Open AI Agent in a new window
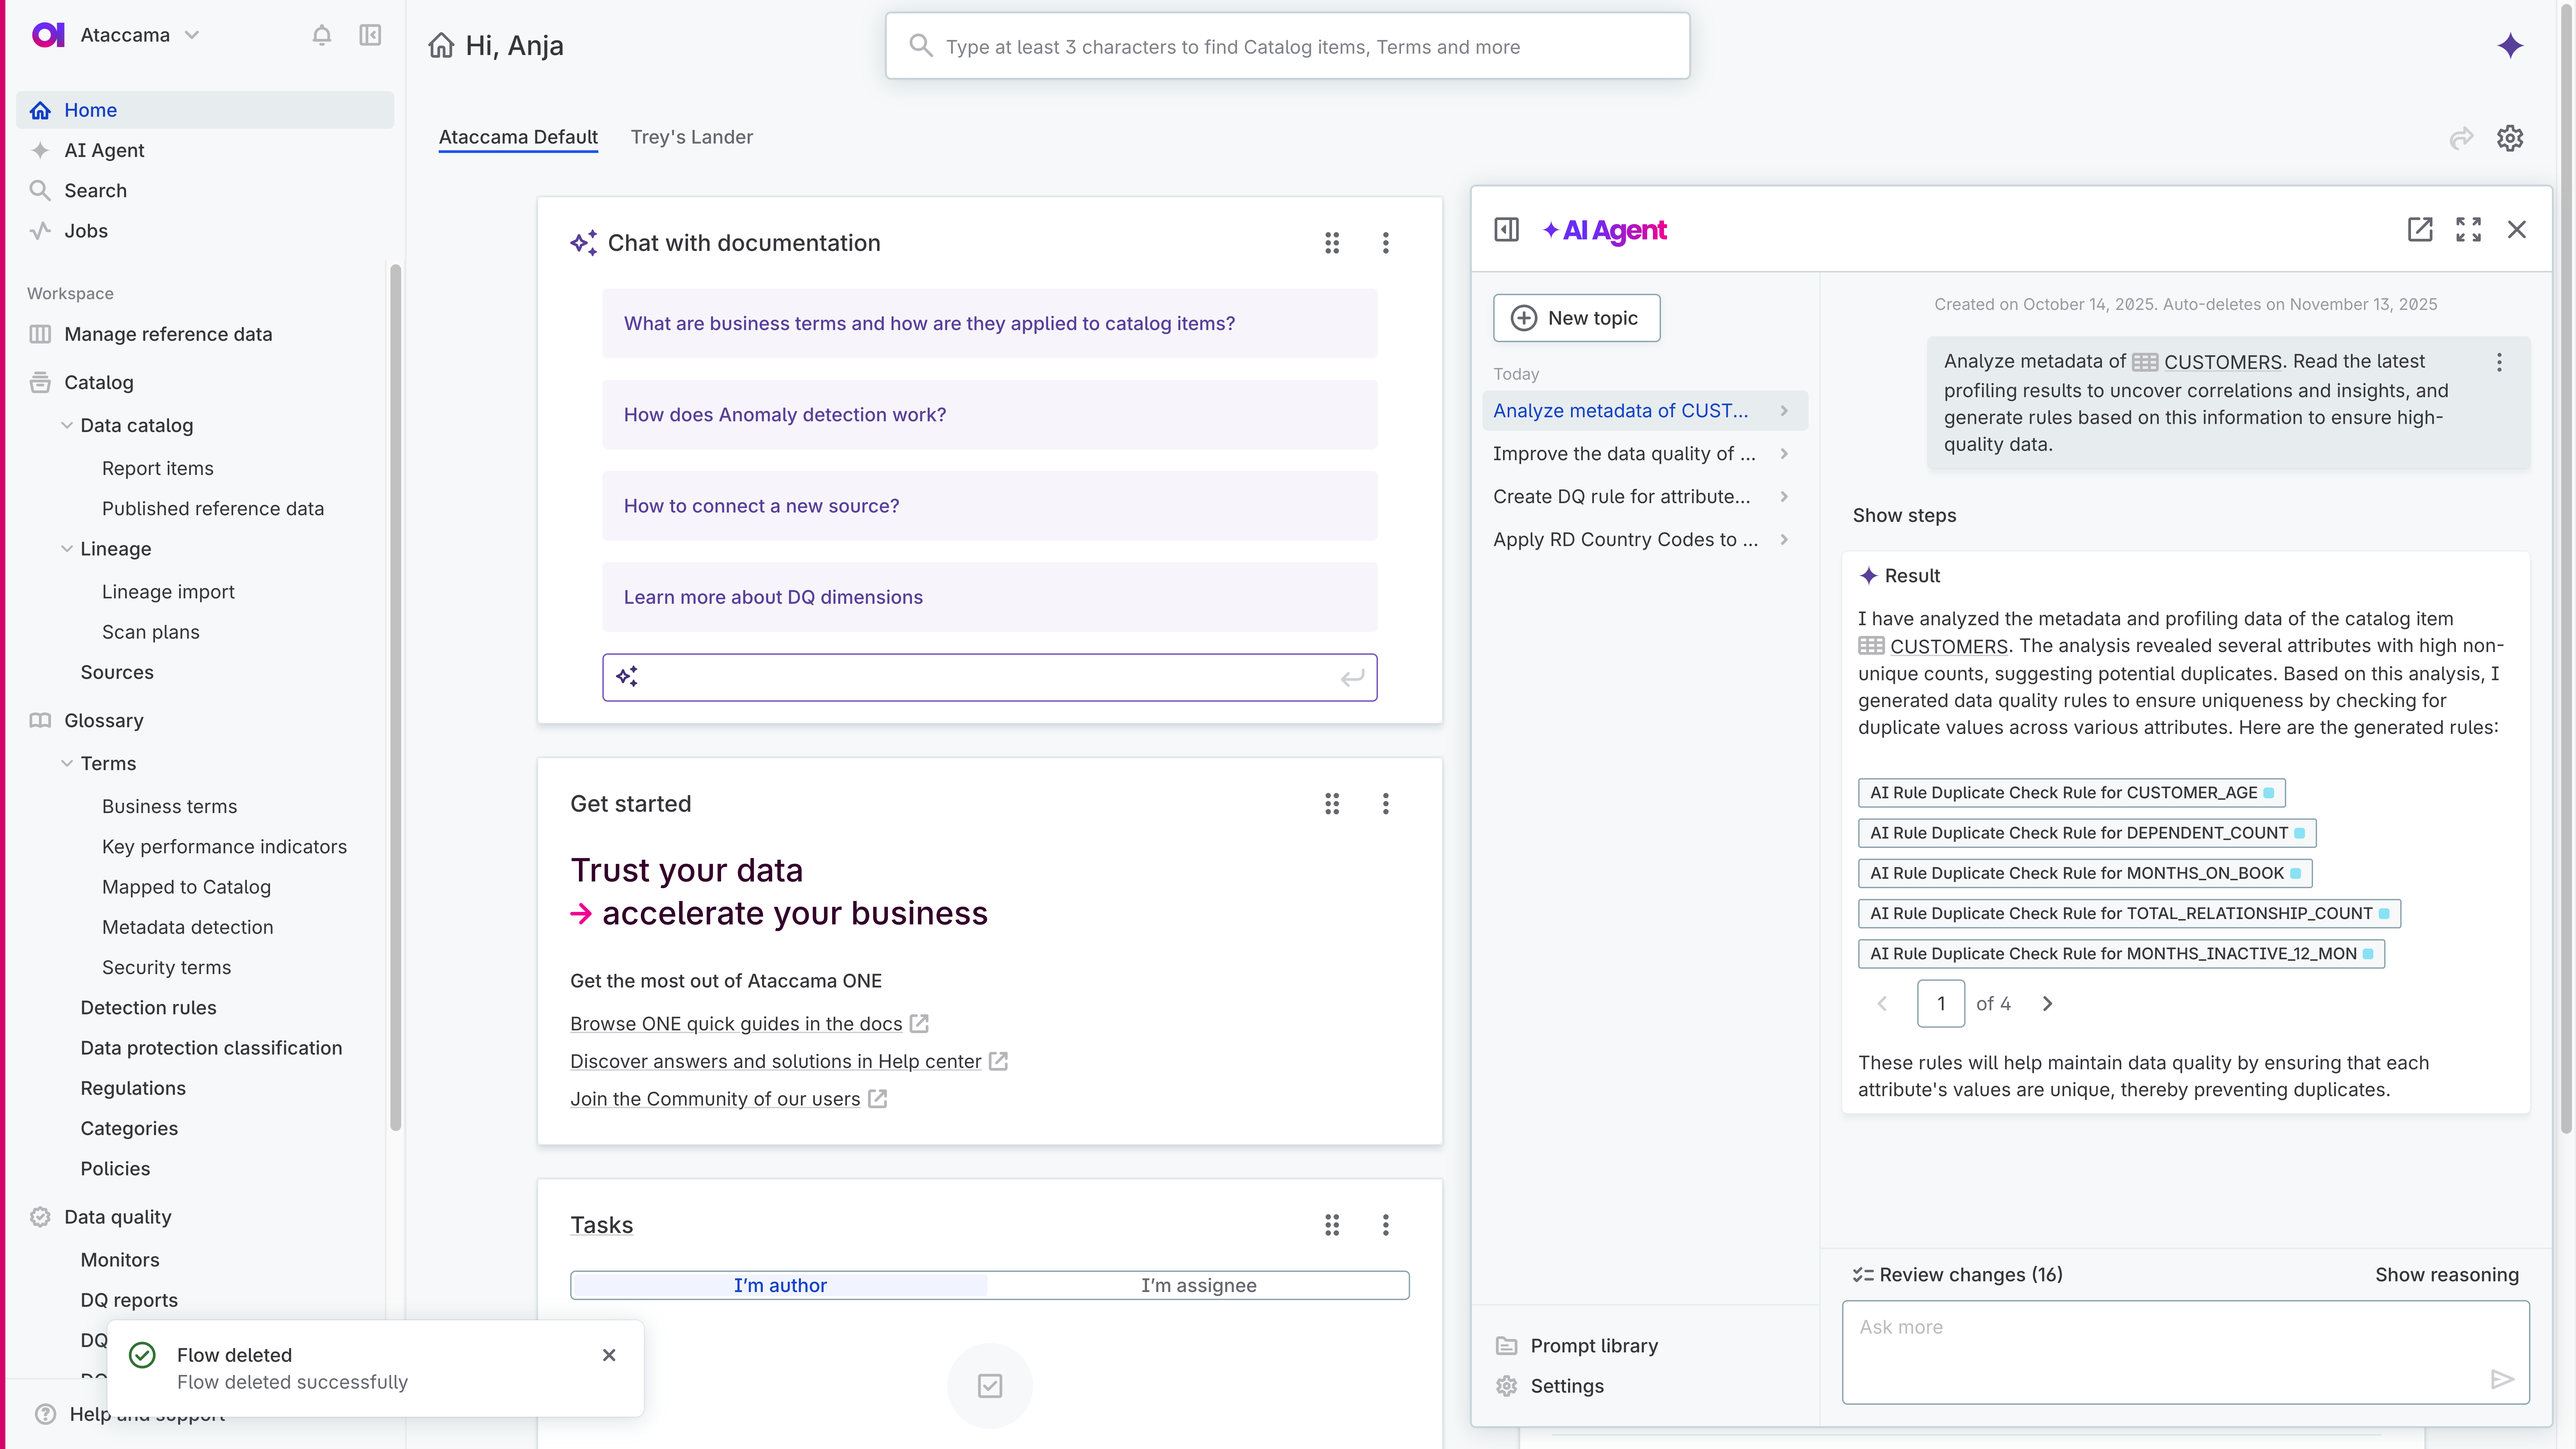Image resolution: width=2576 pixels, height=1449 pixels. (x=2420, y=230)
